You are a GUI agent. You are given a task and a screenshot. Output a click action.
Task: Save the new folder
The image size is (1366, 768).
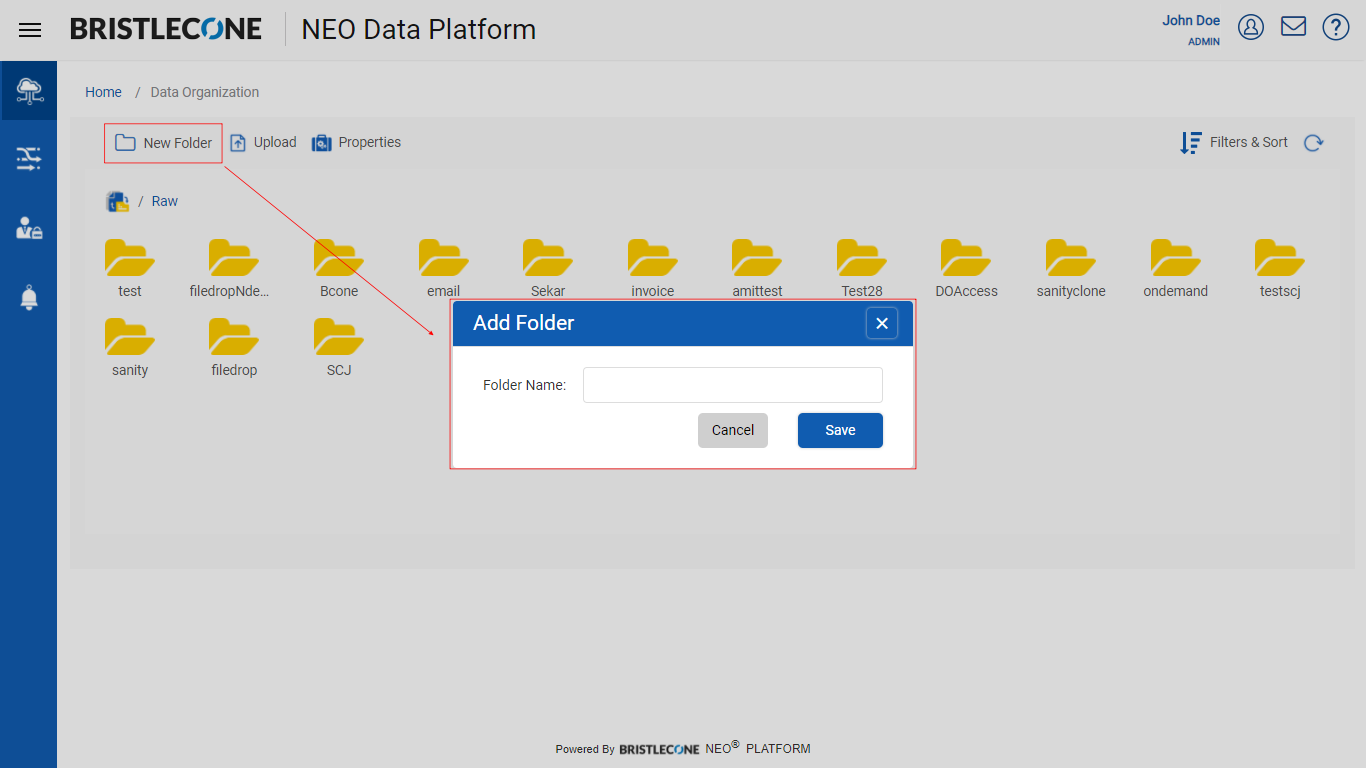pyautogui.click(x=840, y=430)
